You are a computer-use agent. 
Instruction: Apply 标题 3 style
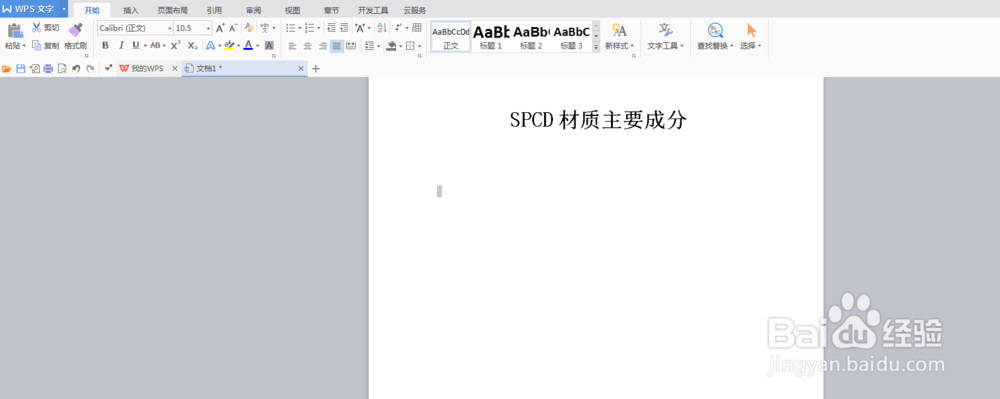coord(571,36)
